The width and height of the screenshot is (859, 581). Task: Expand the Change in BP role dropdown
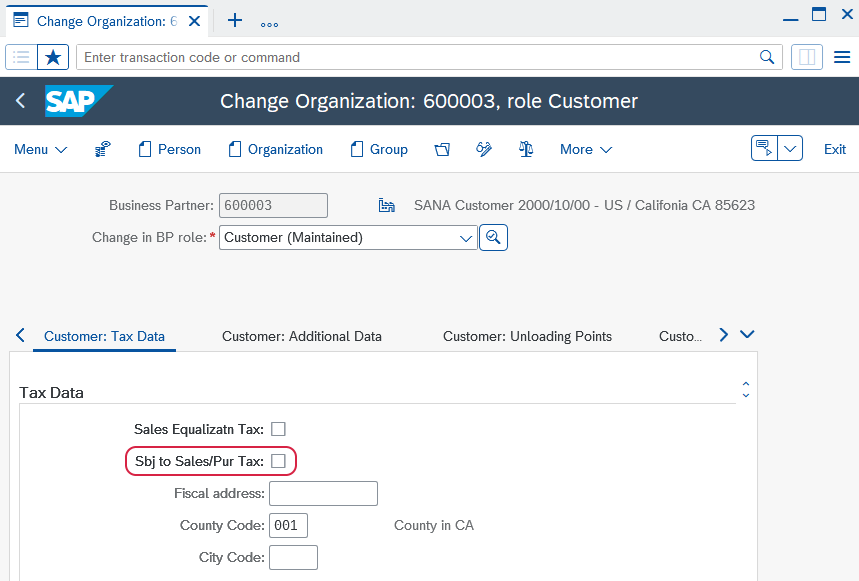[x=465, y=238]
